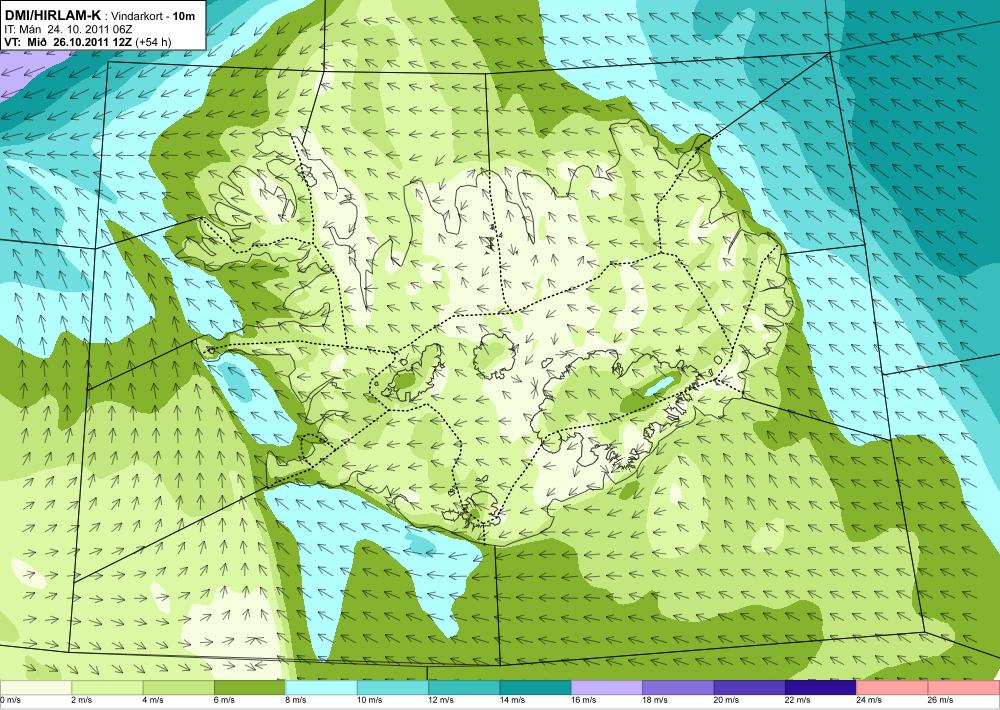Click the "(+54 h)" forecast offset text

point(153,43)
